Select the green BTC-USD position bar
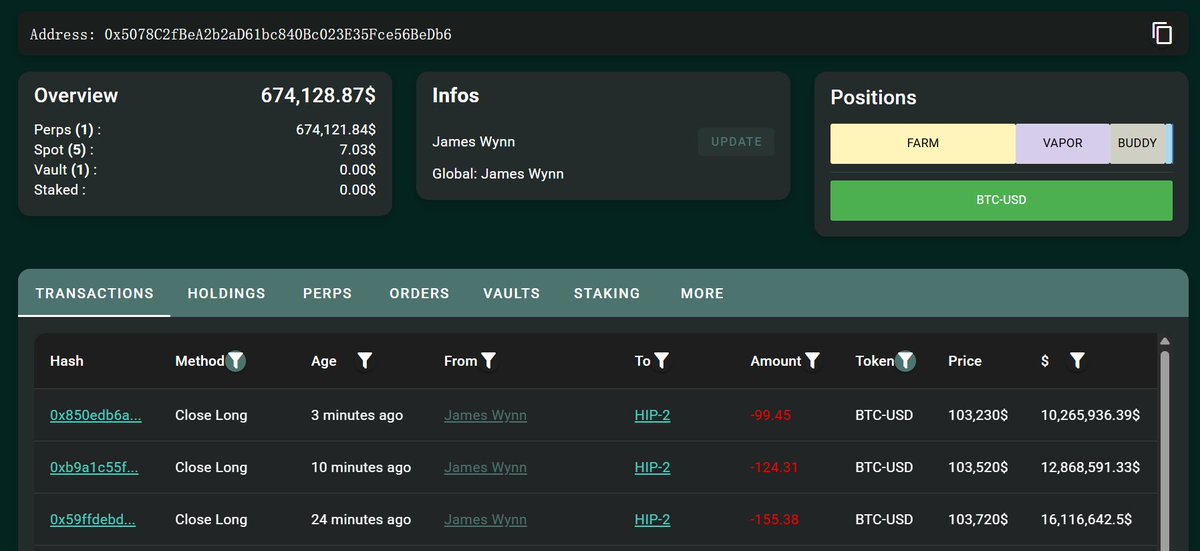 (x=1001, y=200)
